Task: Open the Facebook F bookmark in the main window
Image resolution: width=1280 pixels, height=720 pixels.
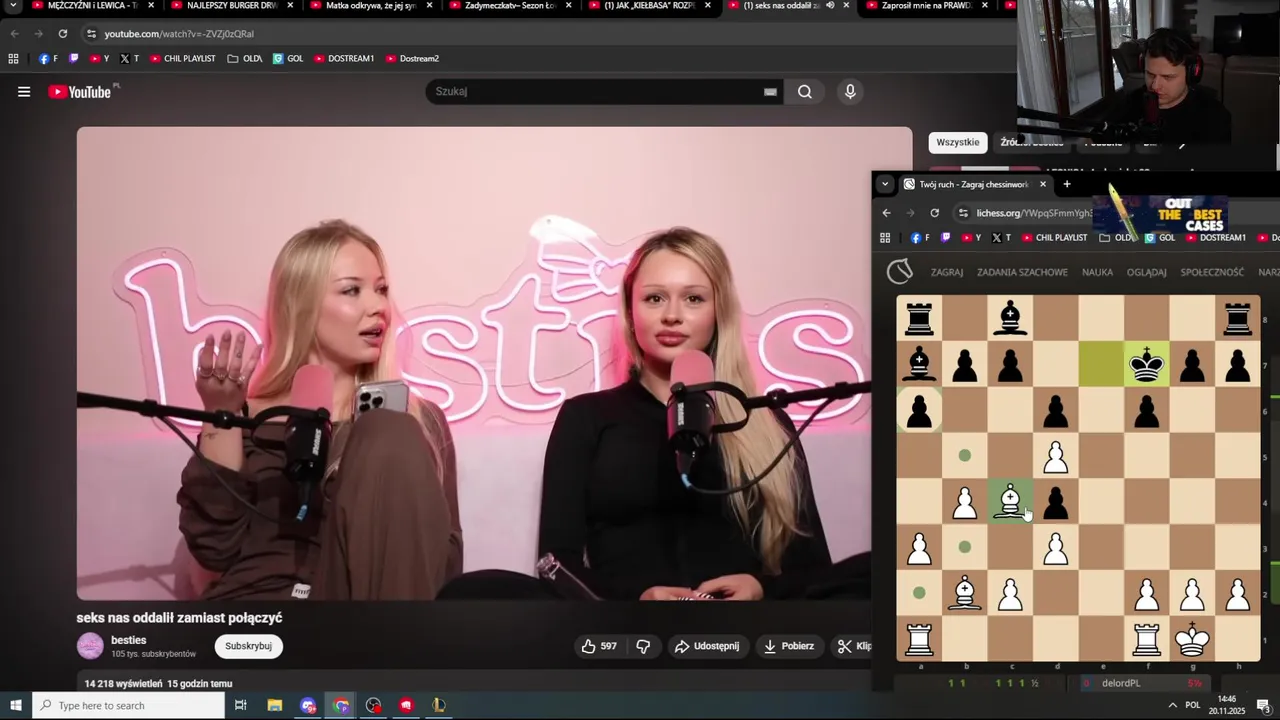Action: click(48, 59)
